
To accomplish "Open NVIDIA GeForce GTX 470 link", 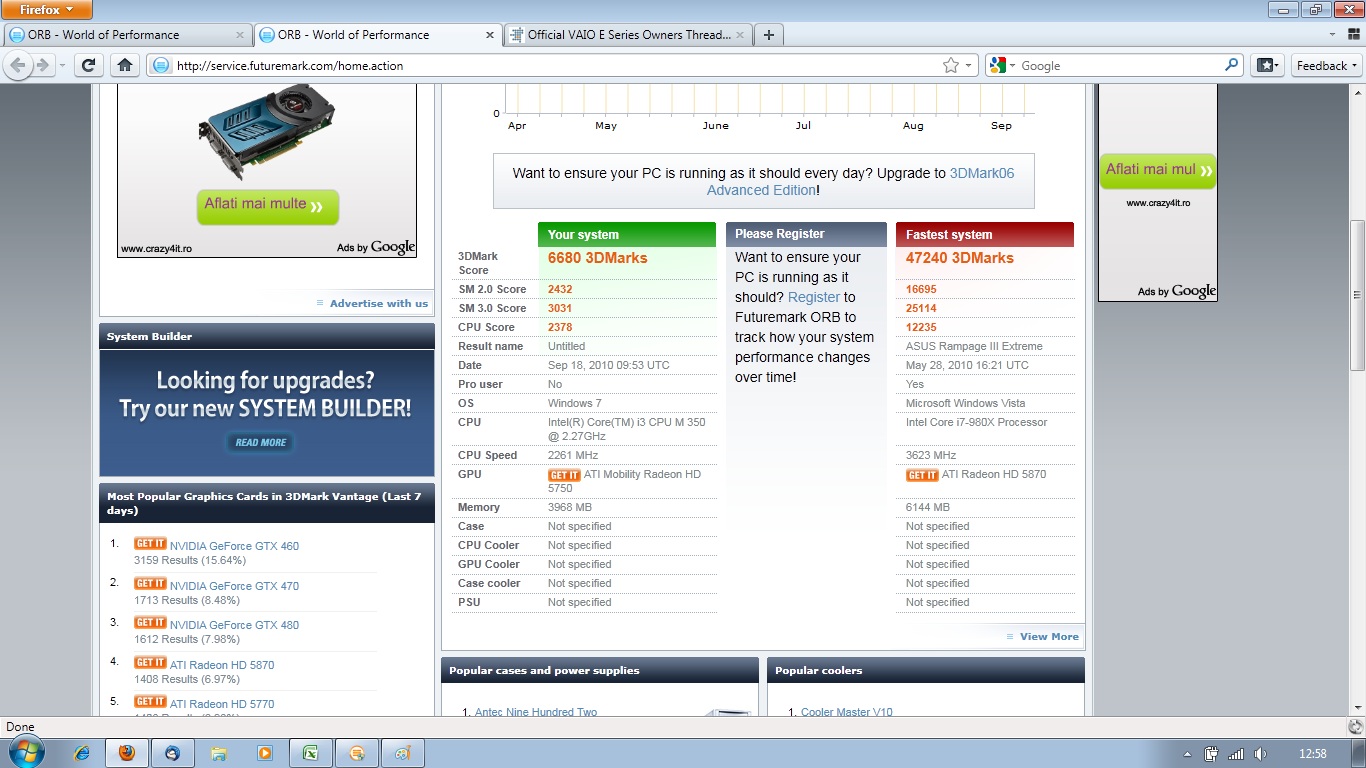I will [234, 586].
